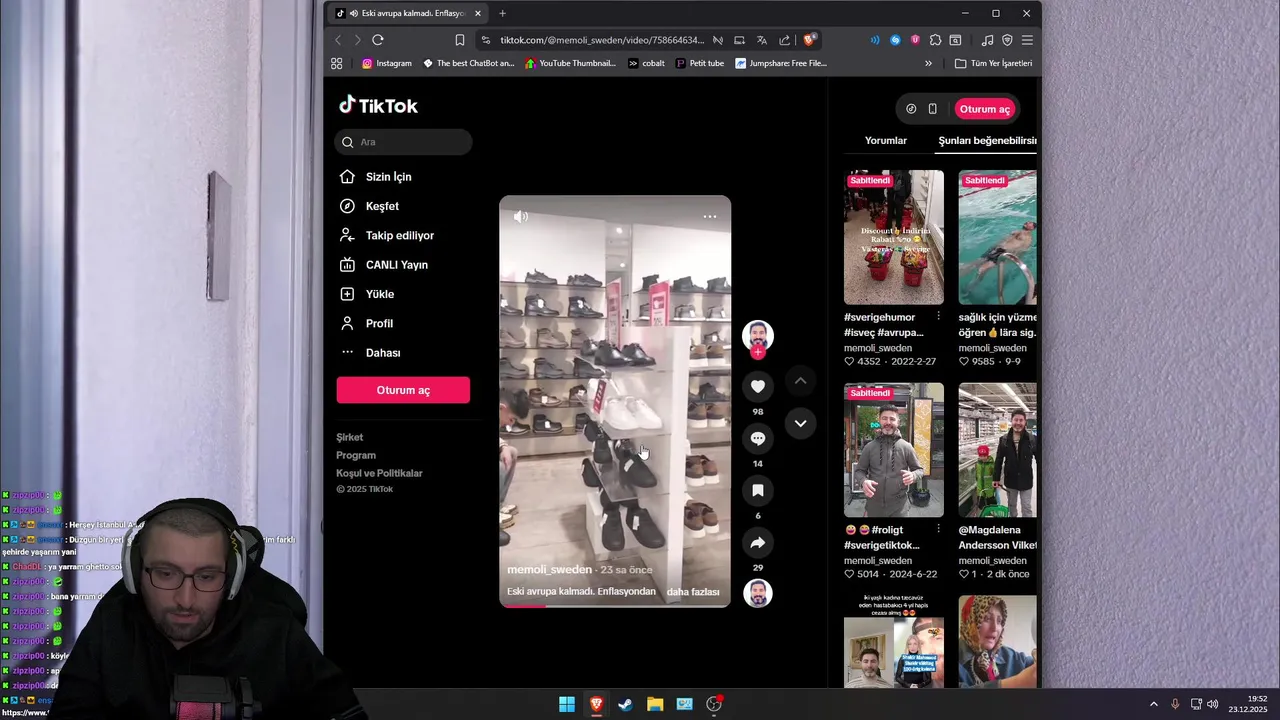Open the Brave Shields lion icon
This screenshot has width=1280, height=720.
[x=809, y=40]
